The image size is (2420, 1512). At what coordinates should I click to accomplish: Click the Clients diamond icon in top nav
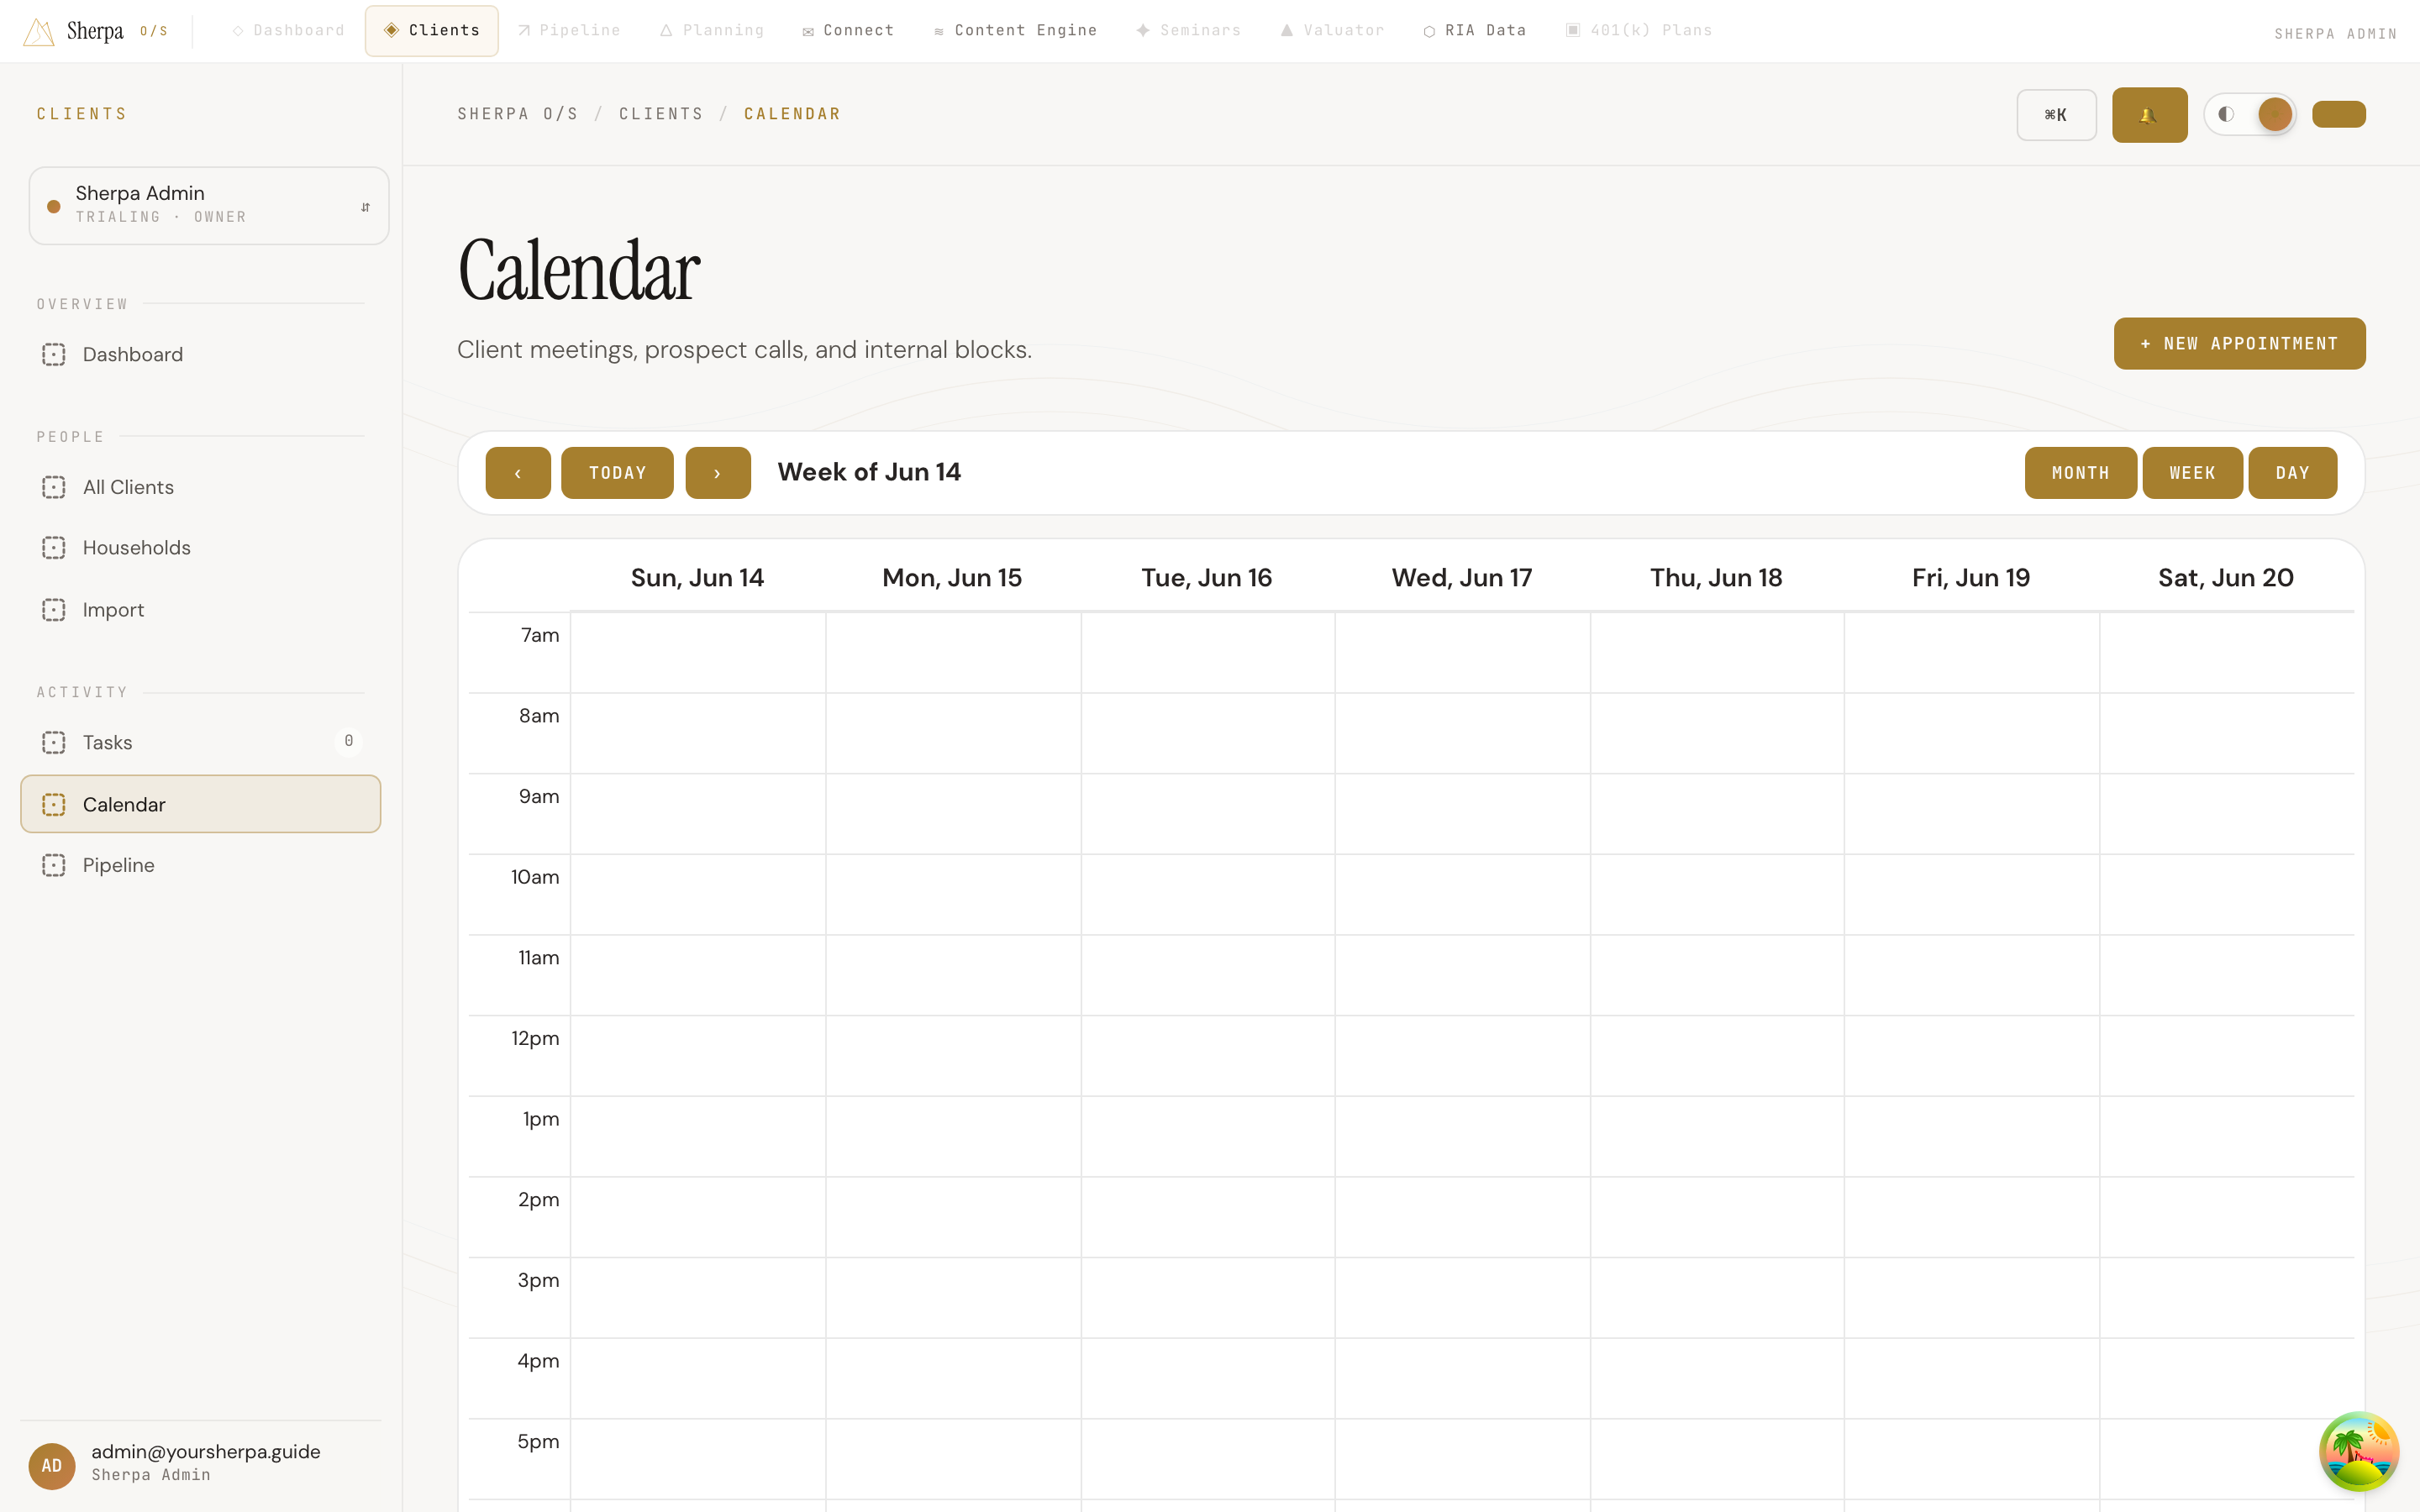pyautogui.click(x=391, y=30)
